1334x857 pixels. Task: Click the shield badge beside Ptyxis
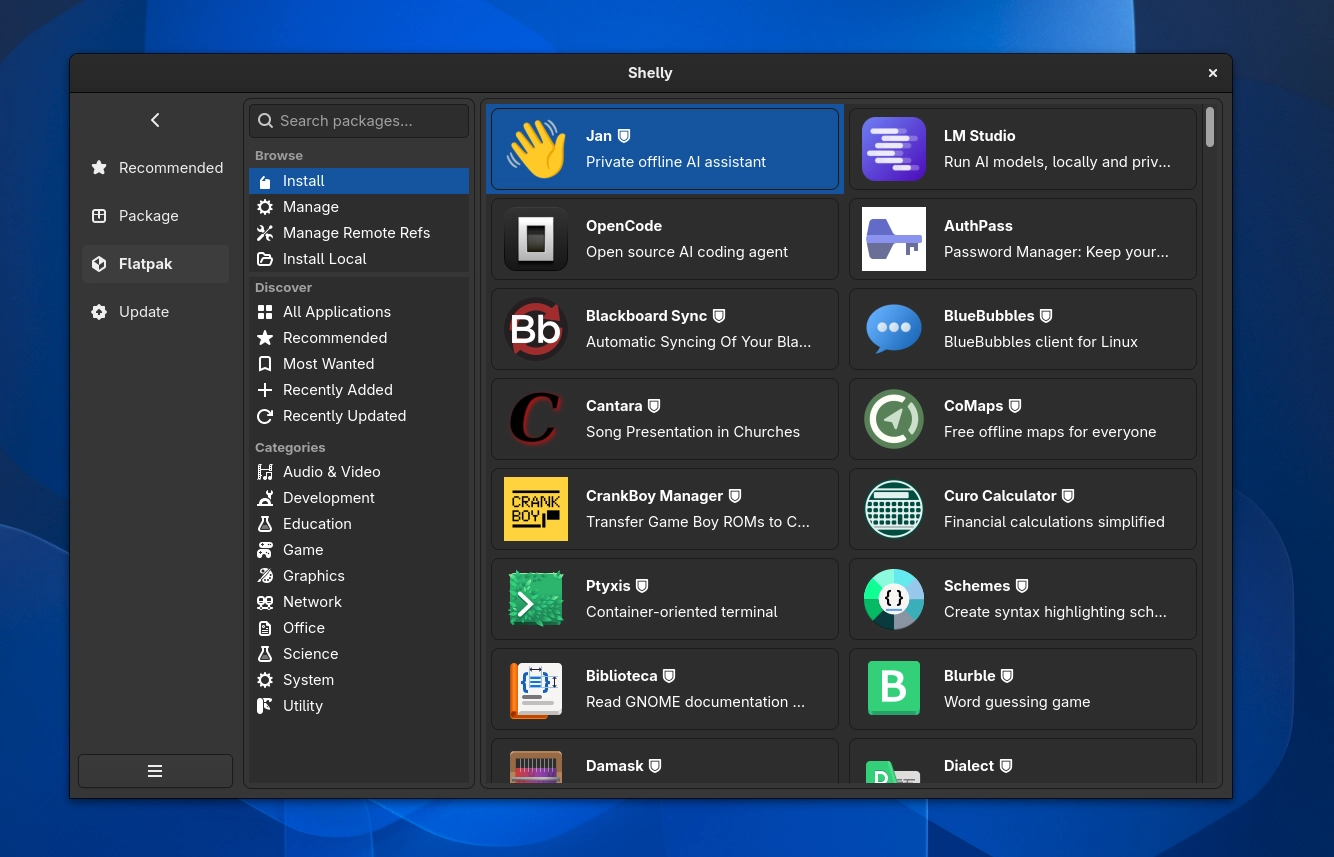click(642, 586)
